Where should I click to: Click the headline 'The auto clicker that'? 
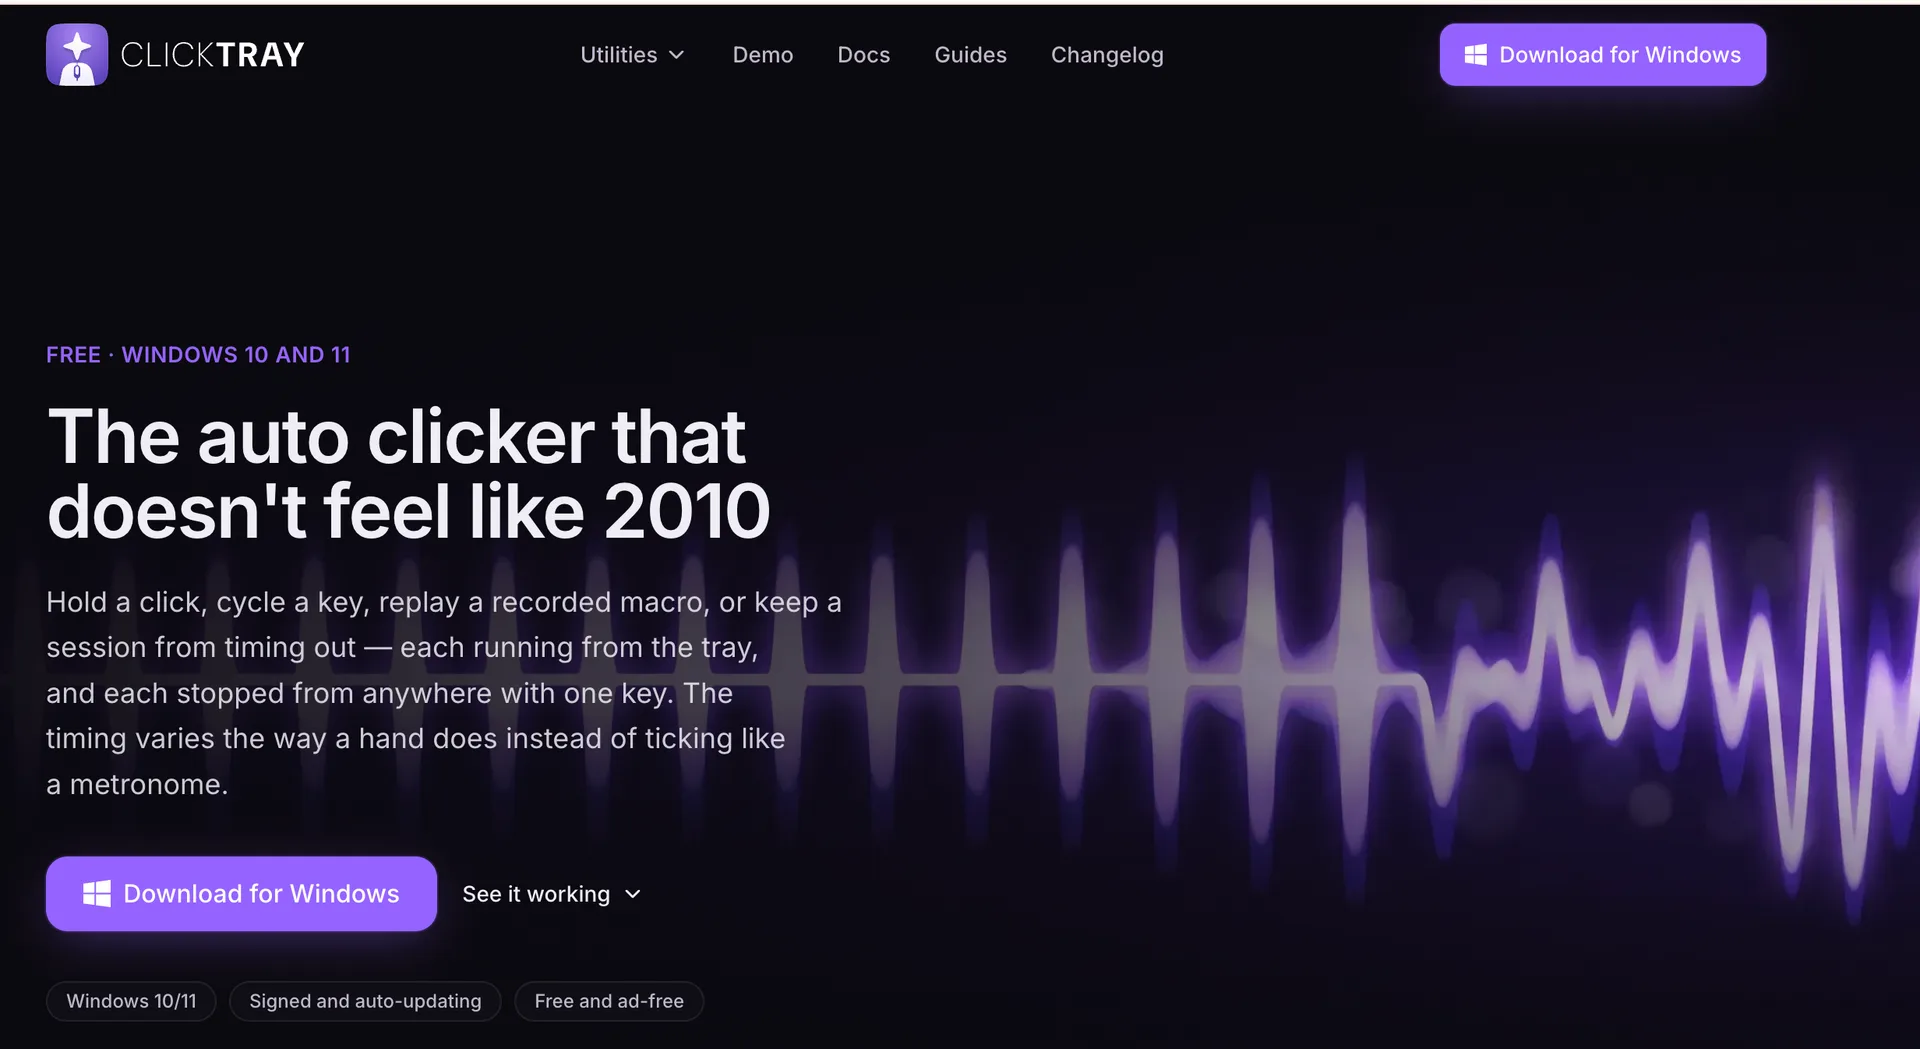tap(396, 437)
